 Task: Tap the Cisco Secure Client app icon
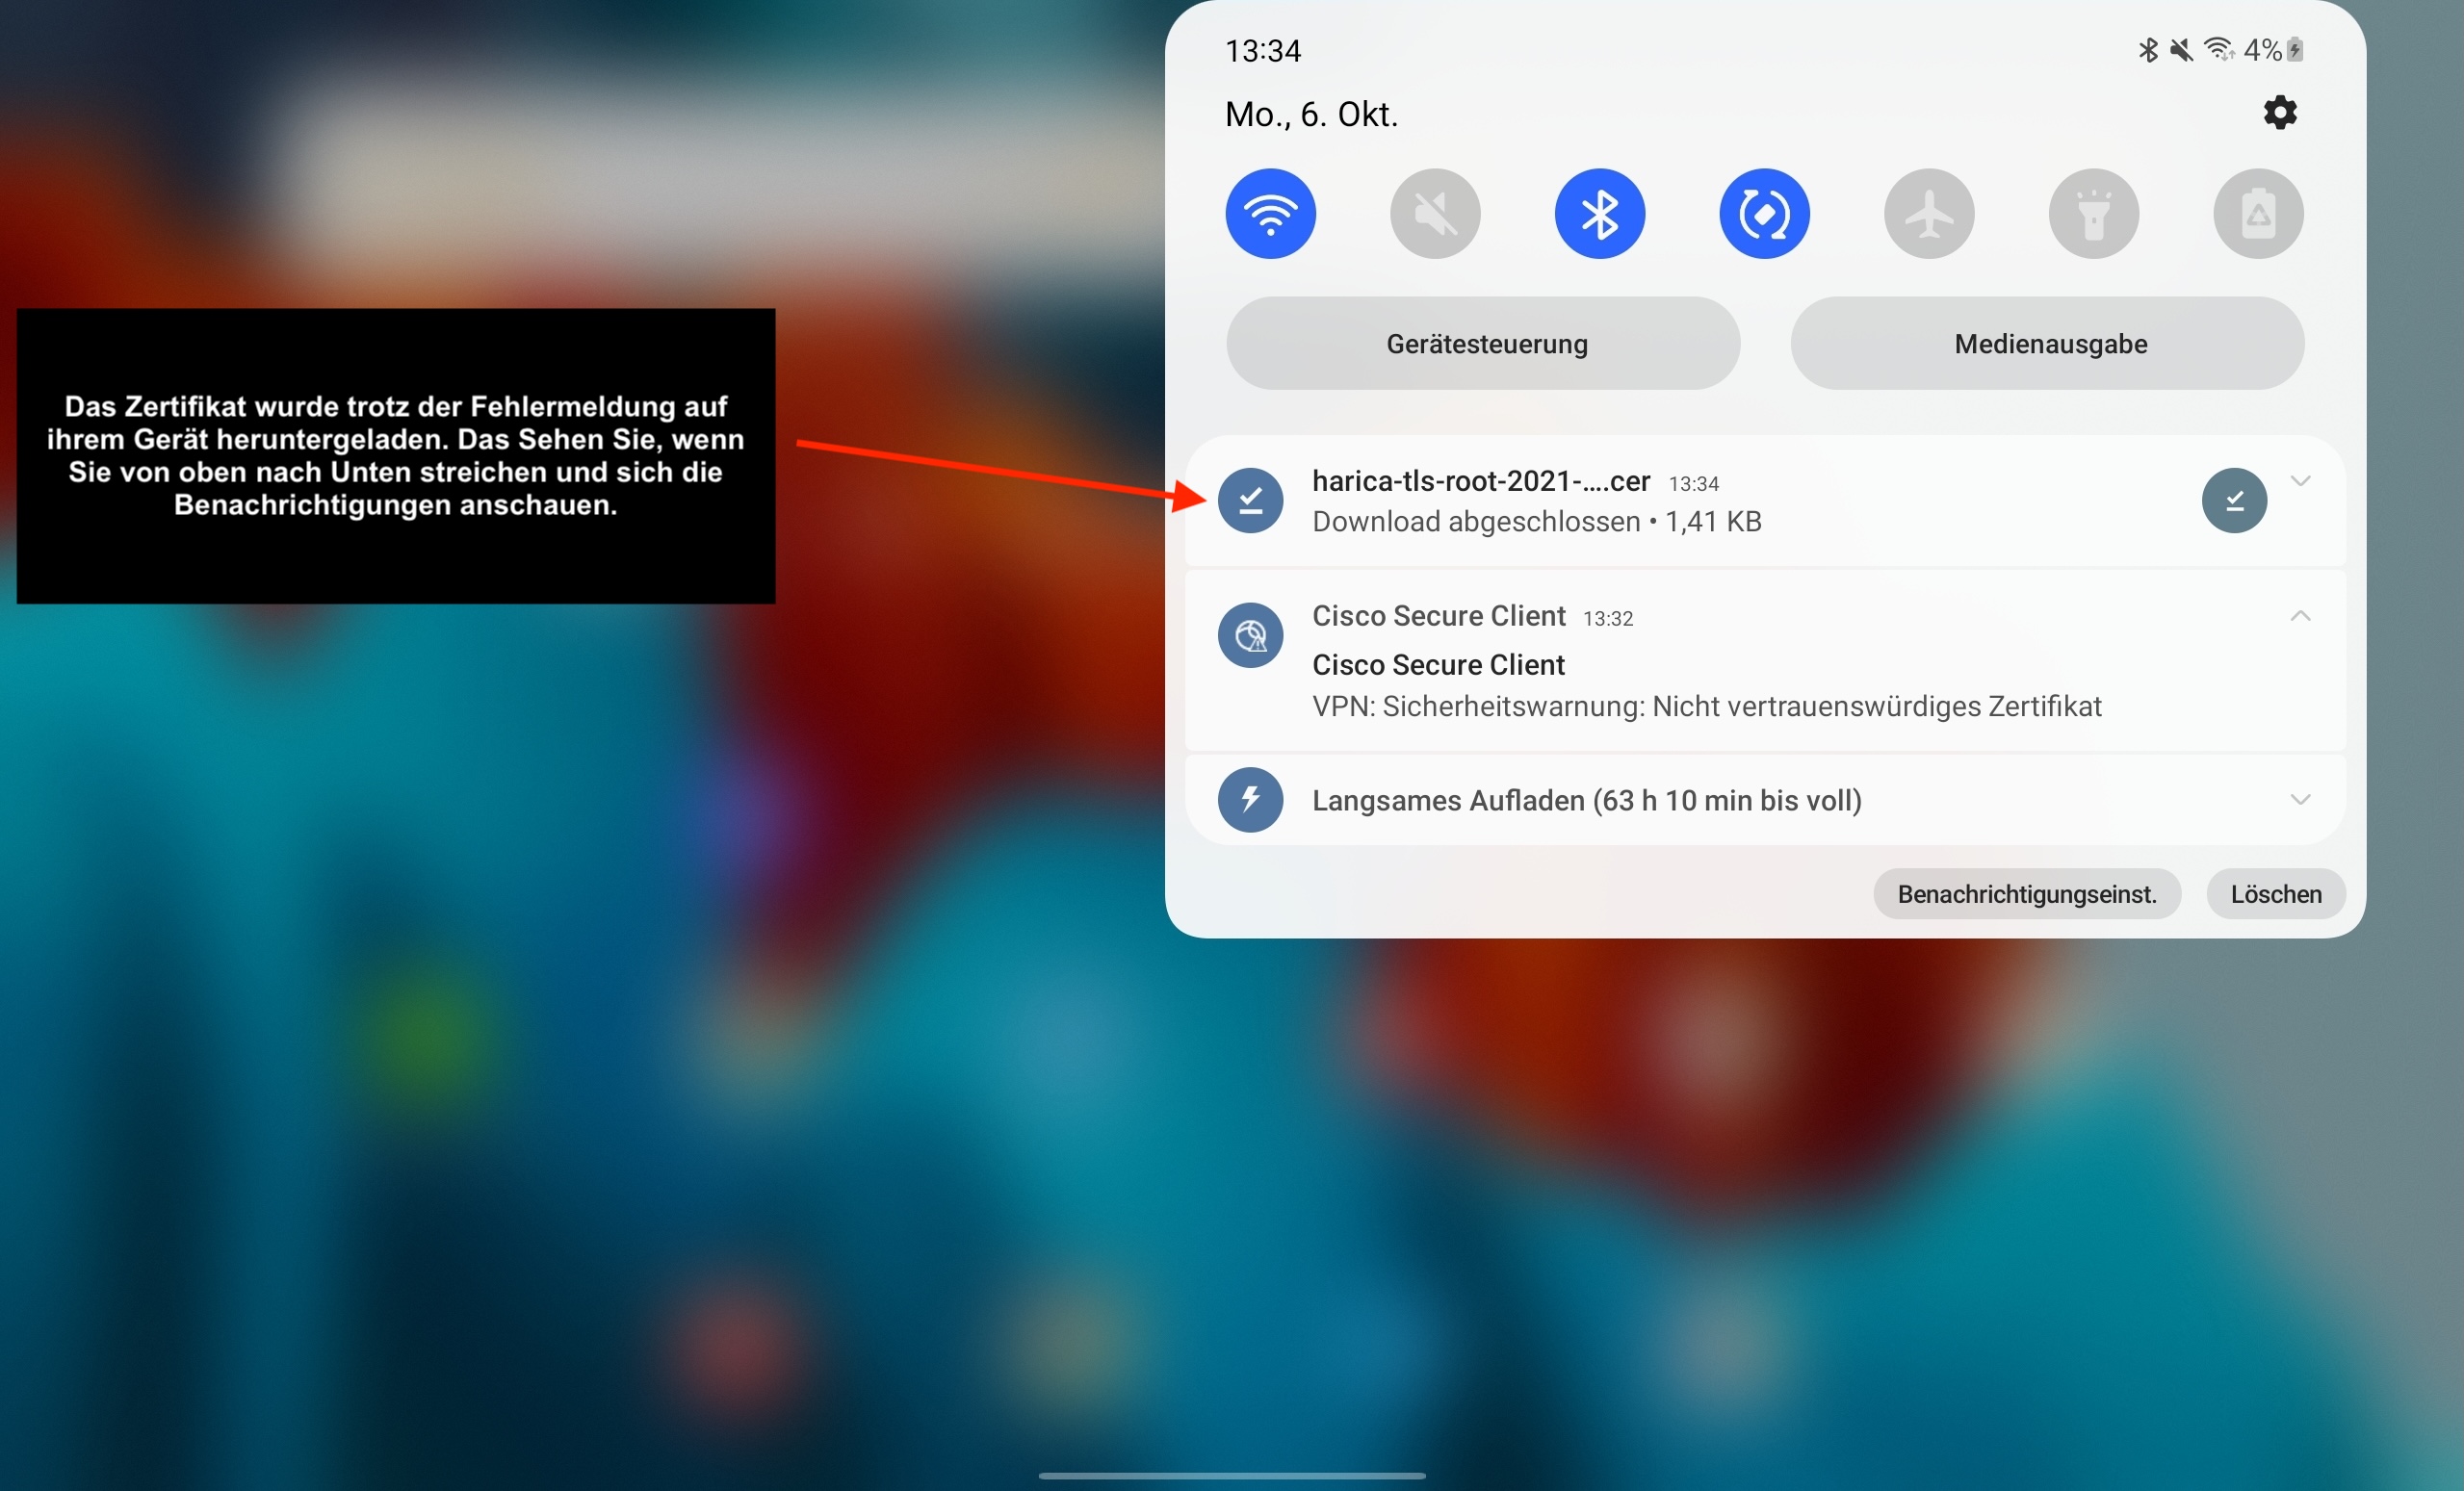tap(1250, 635)
